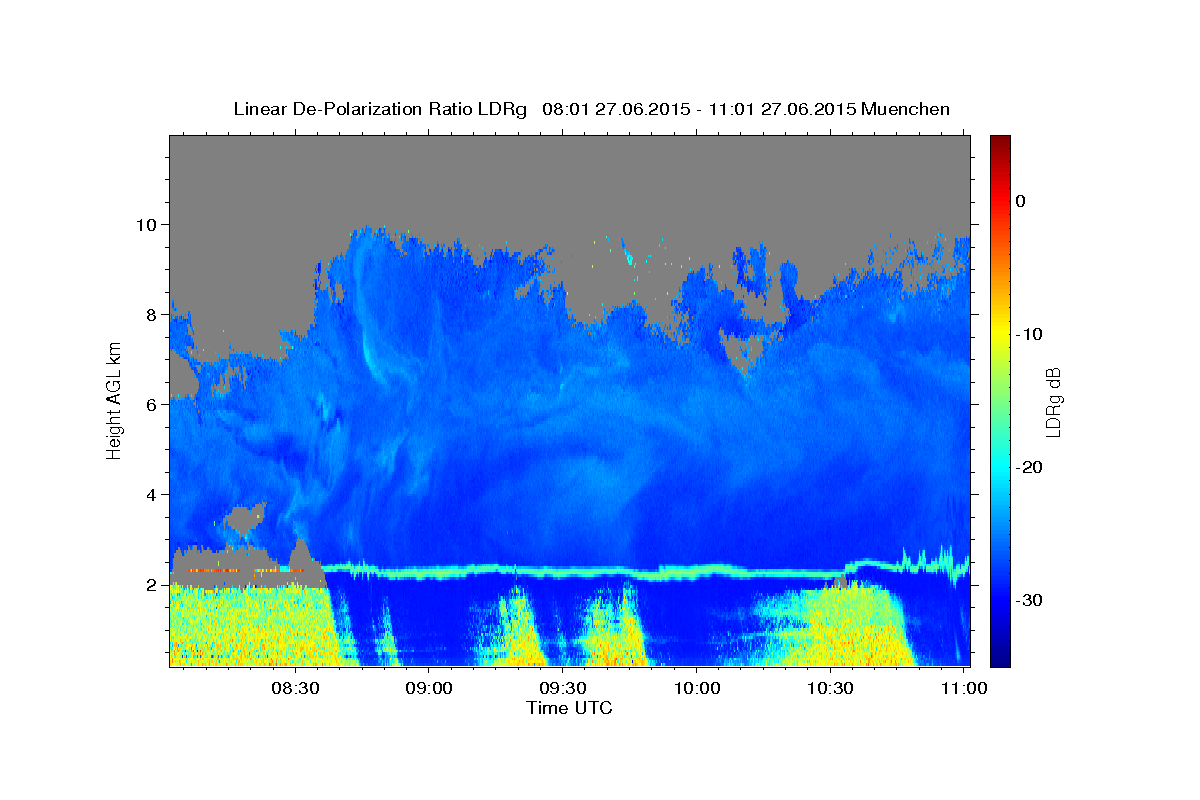Screen dimensions: 1200x800
Task: Click the plot title 'Linear De-Polarization Ratio LDRg'
Action: (380, 109)
